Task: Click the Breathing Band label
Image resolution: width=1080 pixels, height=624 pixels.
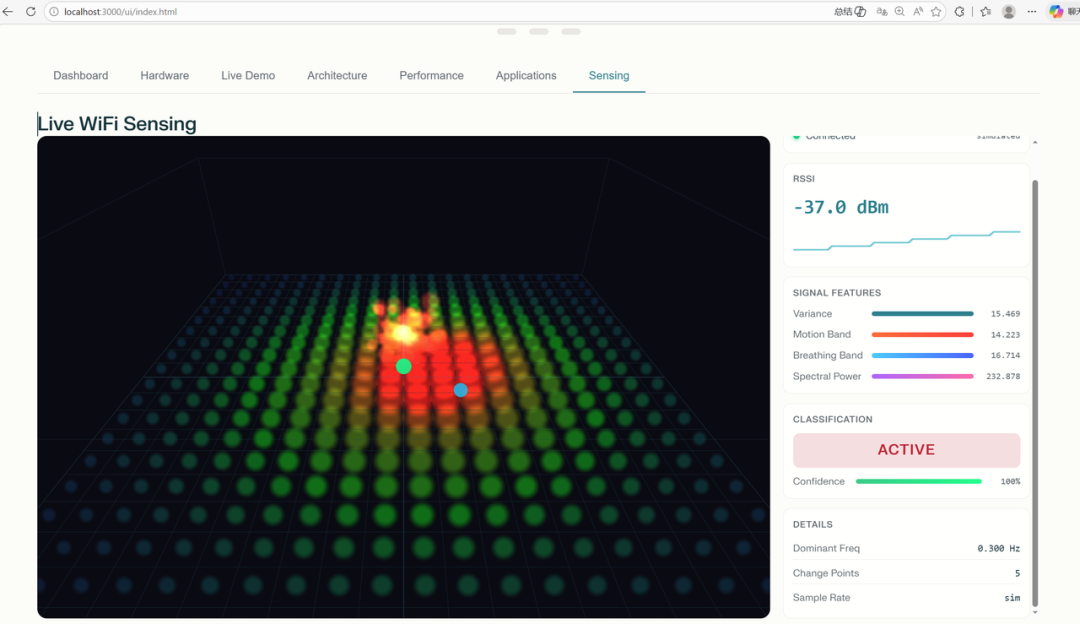Action: [827, 355]
